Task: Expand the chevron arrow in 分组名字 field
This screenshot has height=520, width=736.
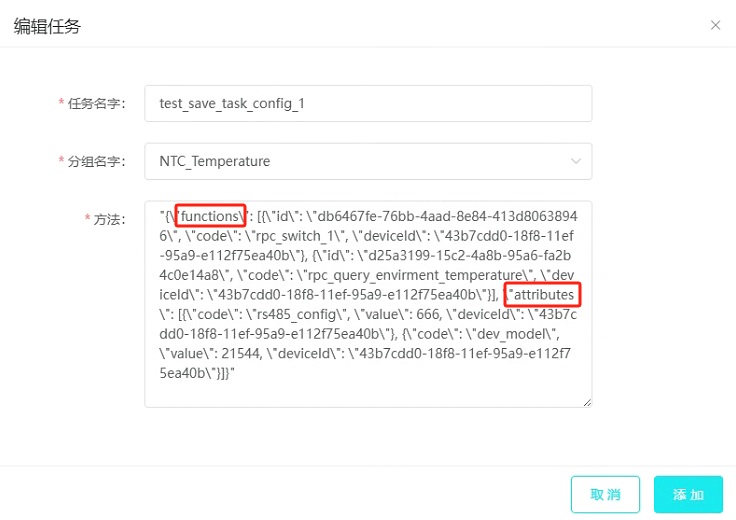Action: pos(575,161)
